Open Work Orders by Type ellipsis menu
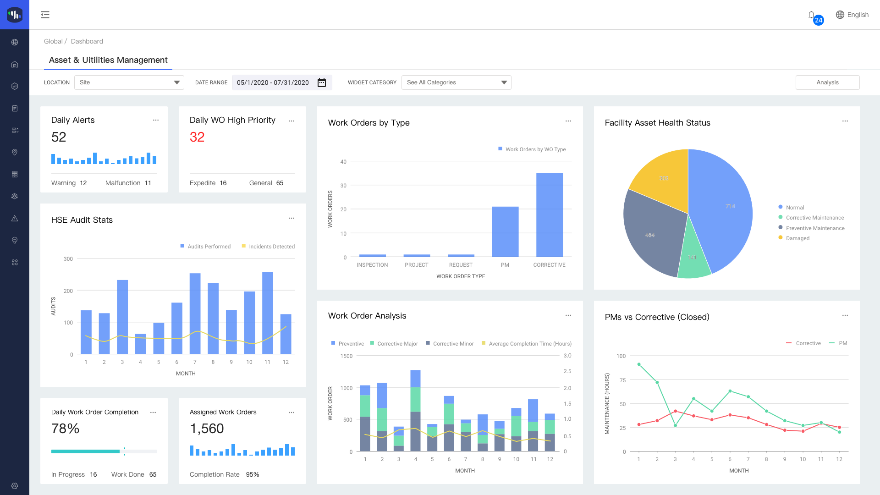Screen dimensions: 880x495 [x=568, y=121]
